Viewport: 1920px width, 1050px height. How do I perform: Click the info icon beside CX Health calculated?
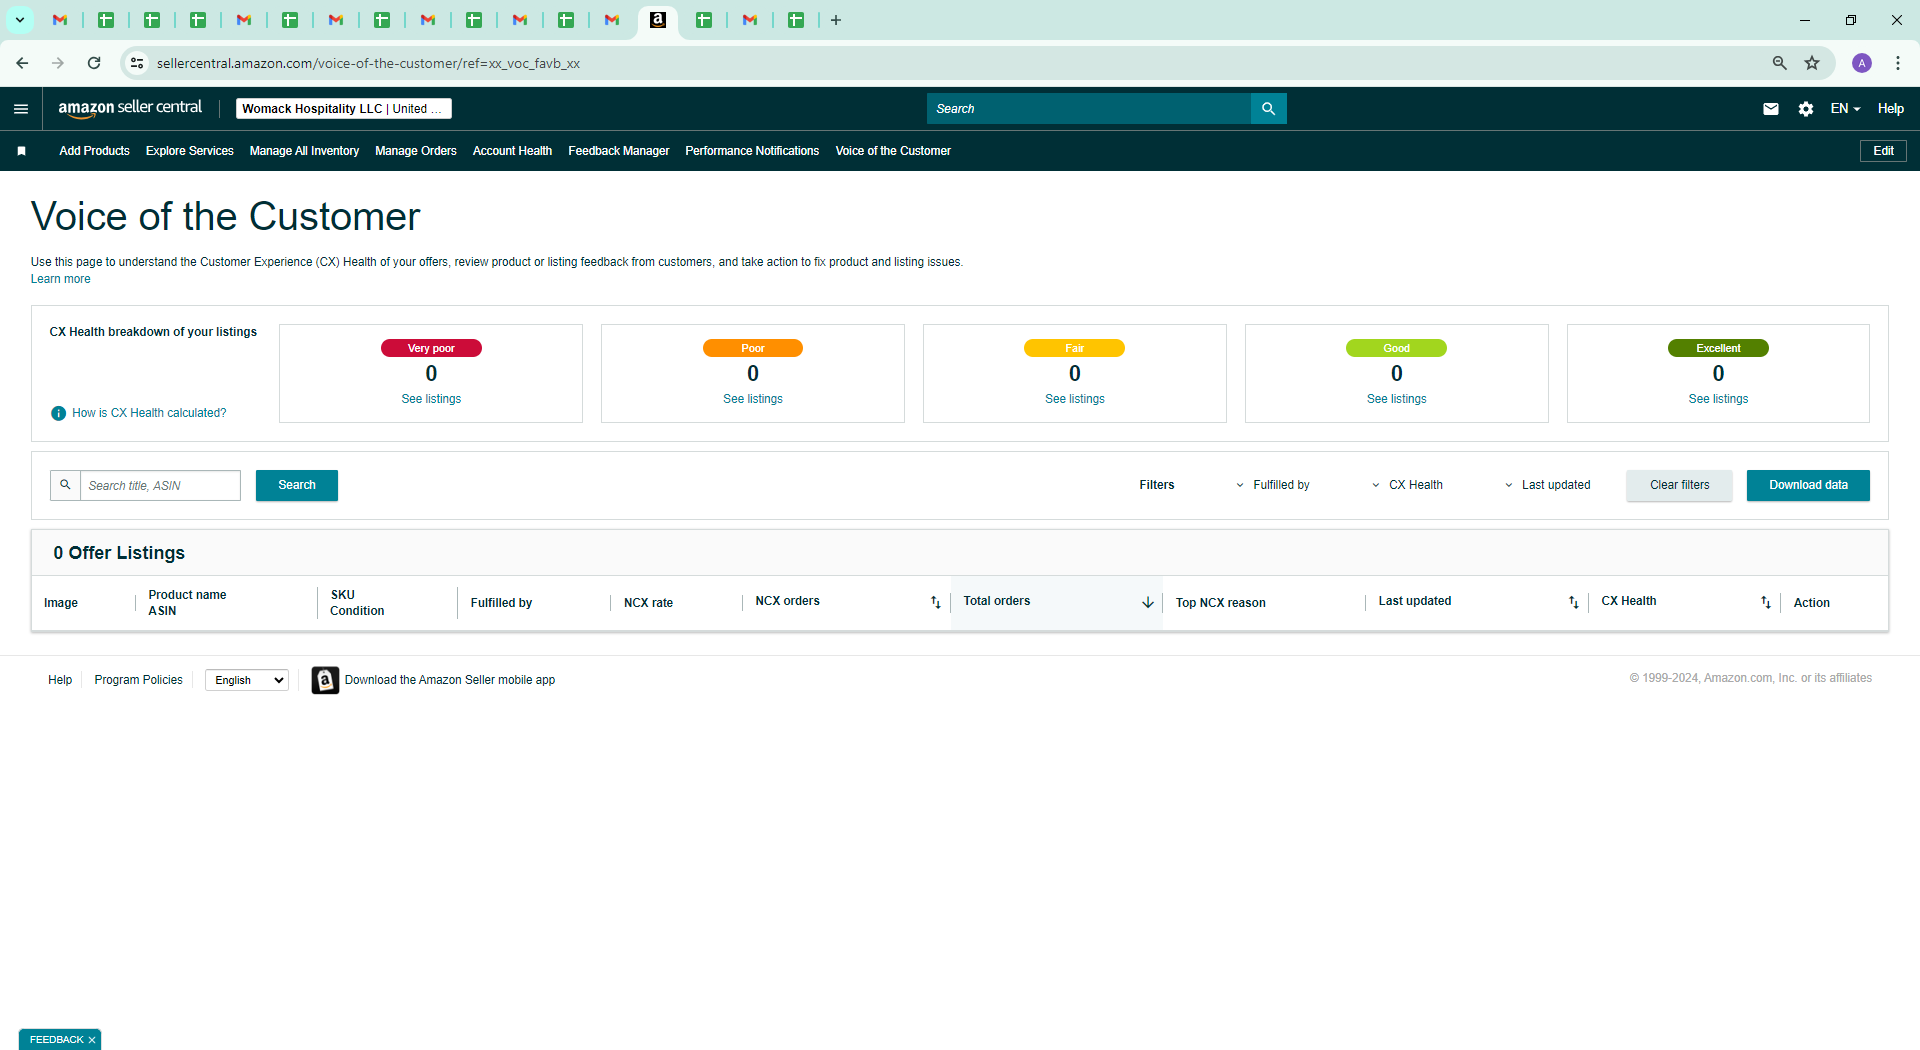(x=58, y=413)
